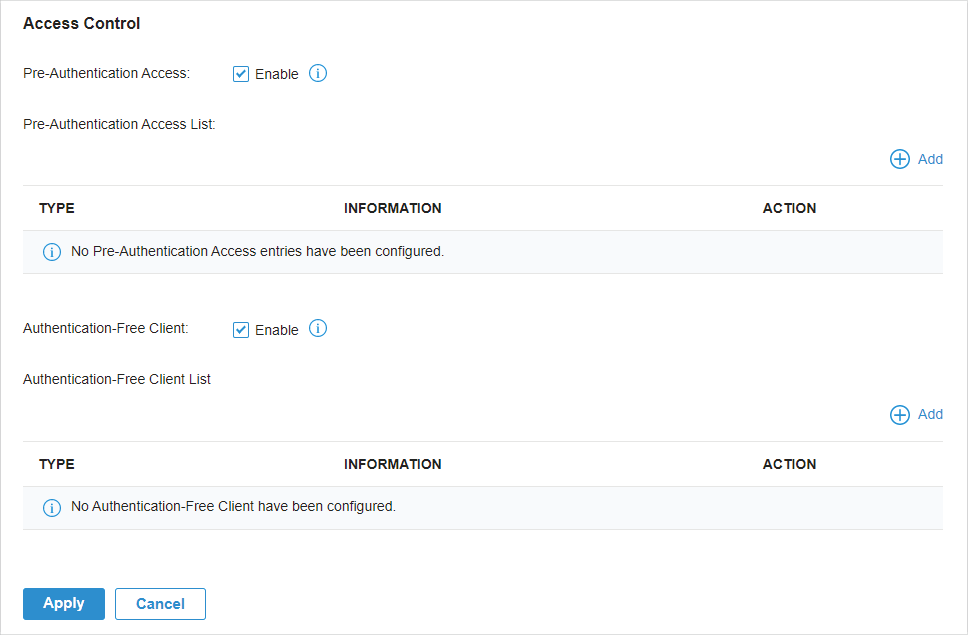Click info icon in empty Pre-Authentication Access row

(52, 252)
